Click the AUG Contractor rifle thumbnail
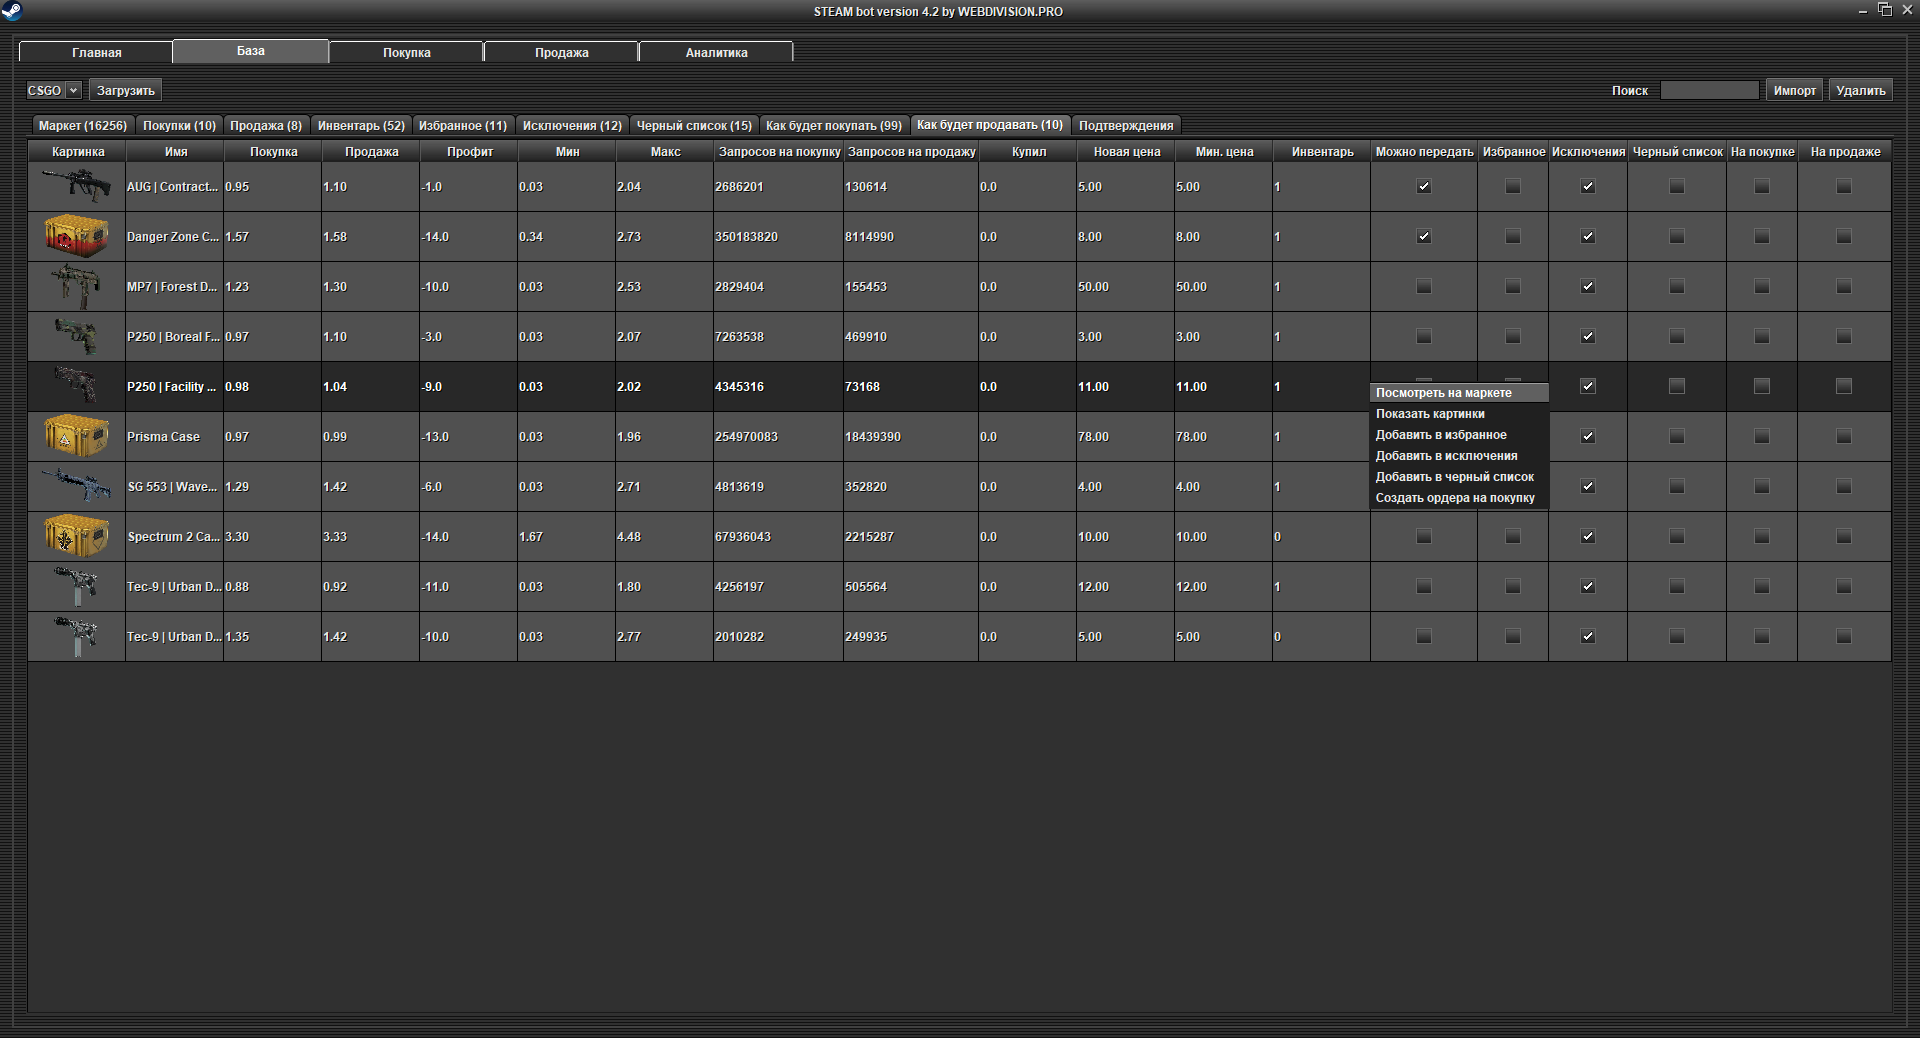 tap(76, 186)
